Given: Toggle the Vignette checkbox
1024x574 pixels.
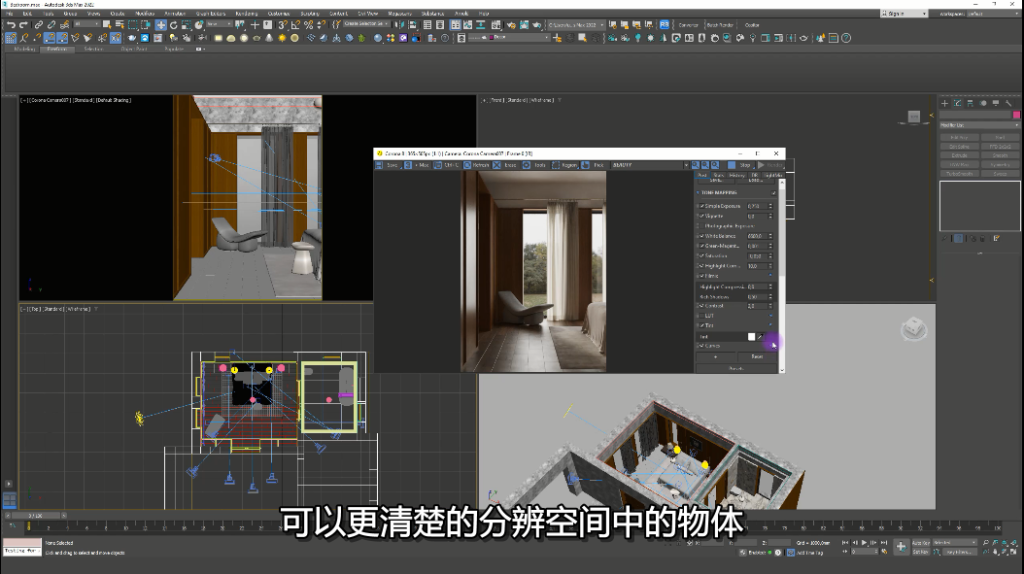Looking at the screenshot, I should (x=701, y=216).
